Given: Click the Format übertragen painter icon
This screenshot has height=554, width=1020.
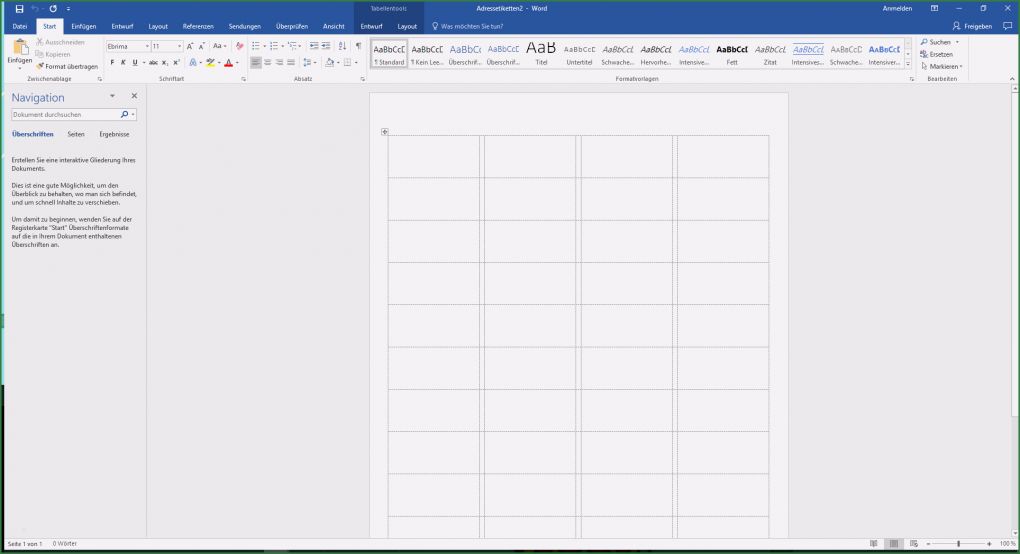Looking at the screenshot, I should 40,66.
